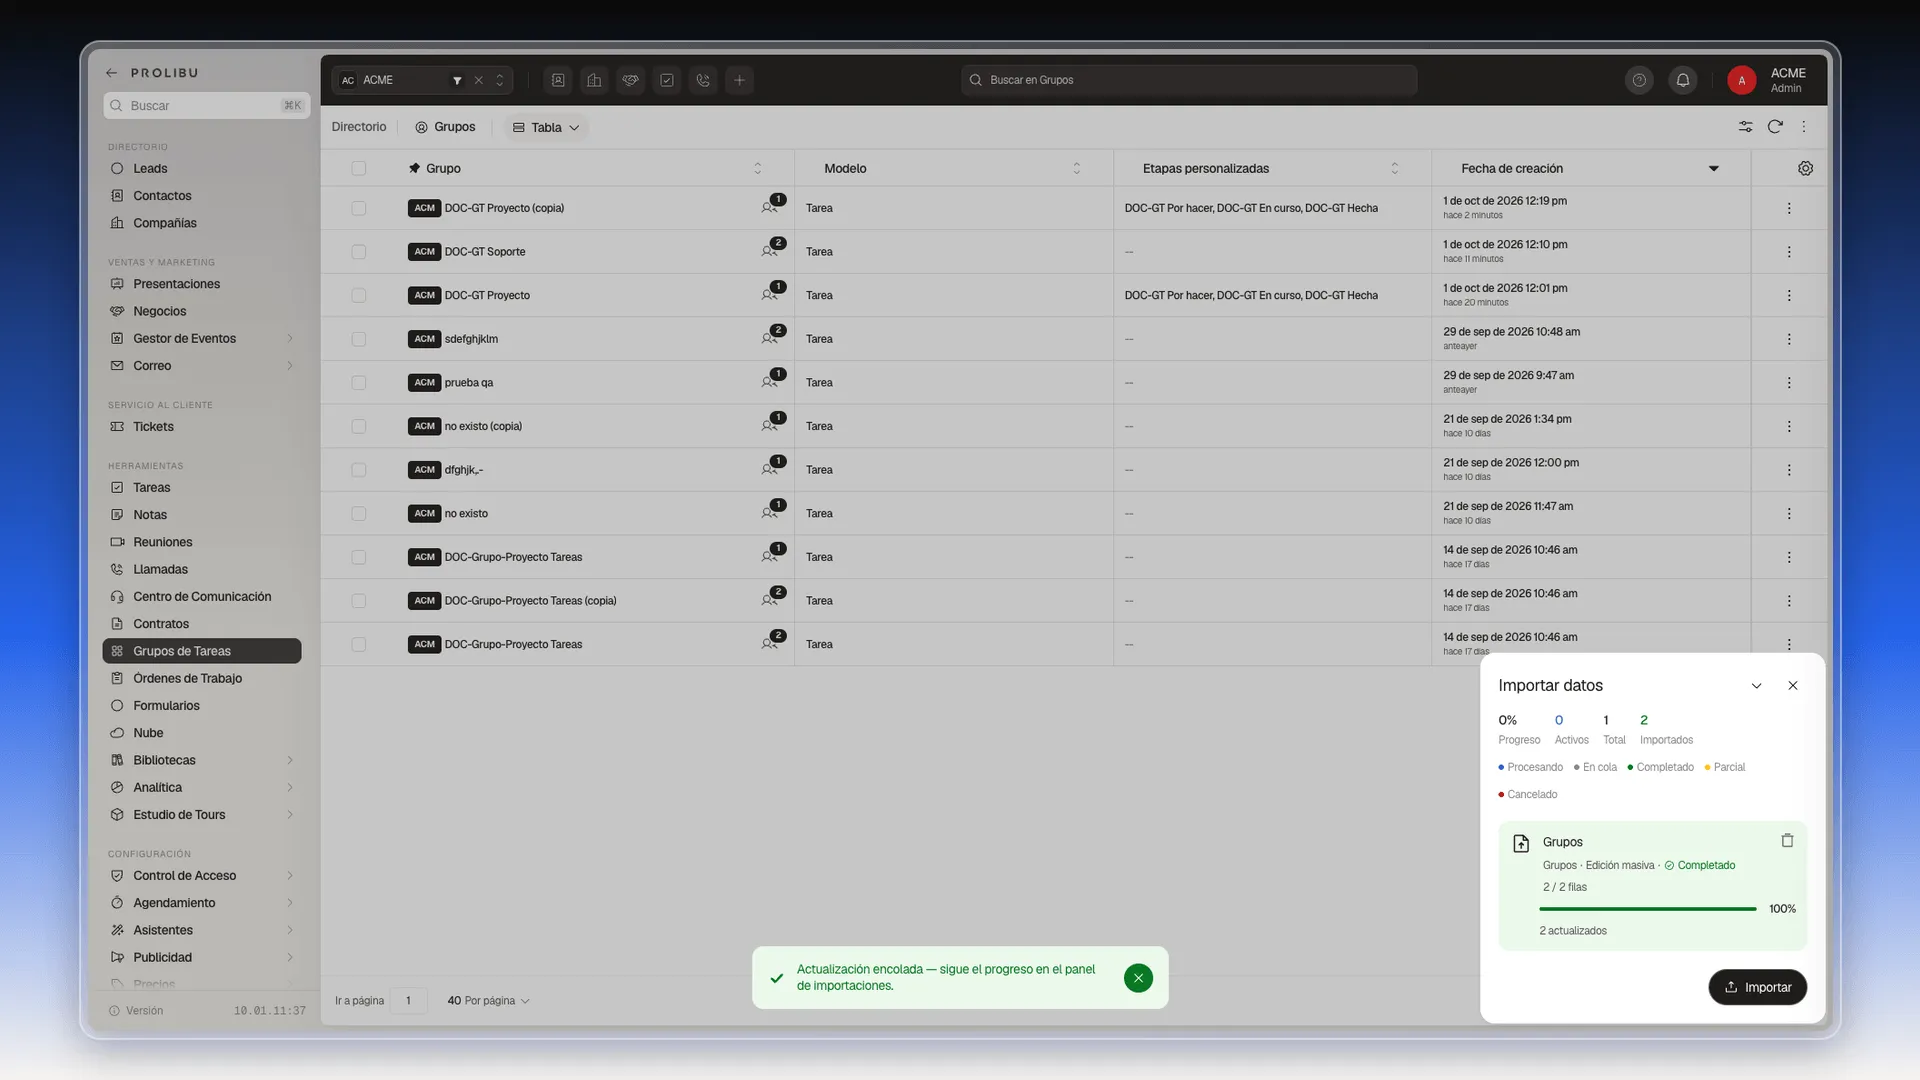Open Tickets in sidebar

coord(202,427)
